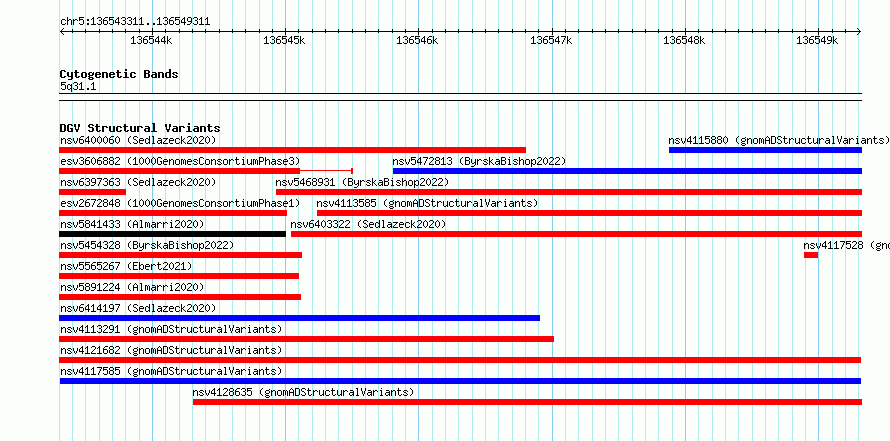Click the nsv5468931 (ByrskaBishop2022) label
This screenshot has width=890, height=441.
click(x=362, y=182)
